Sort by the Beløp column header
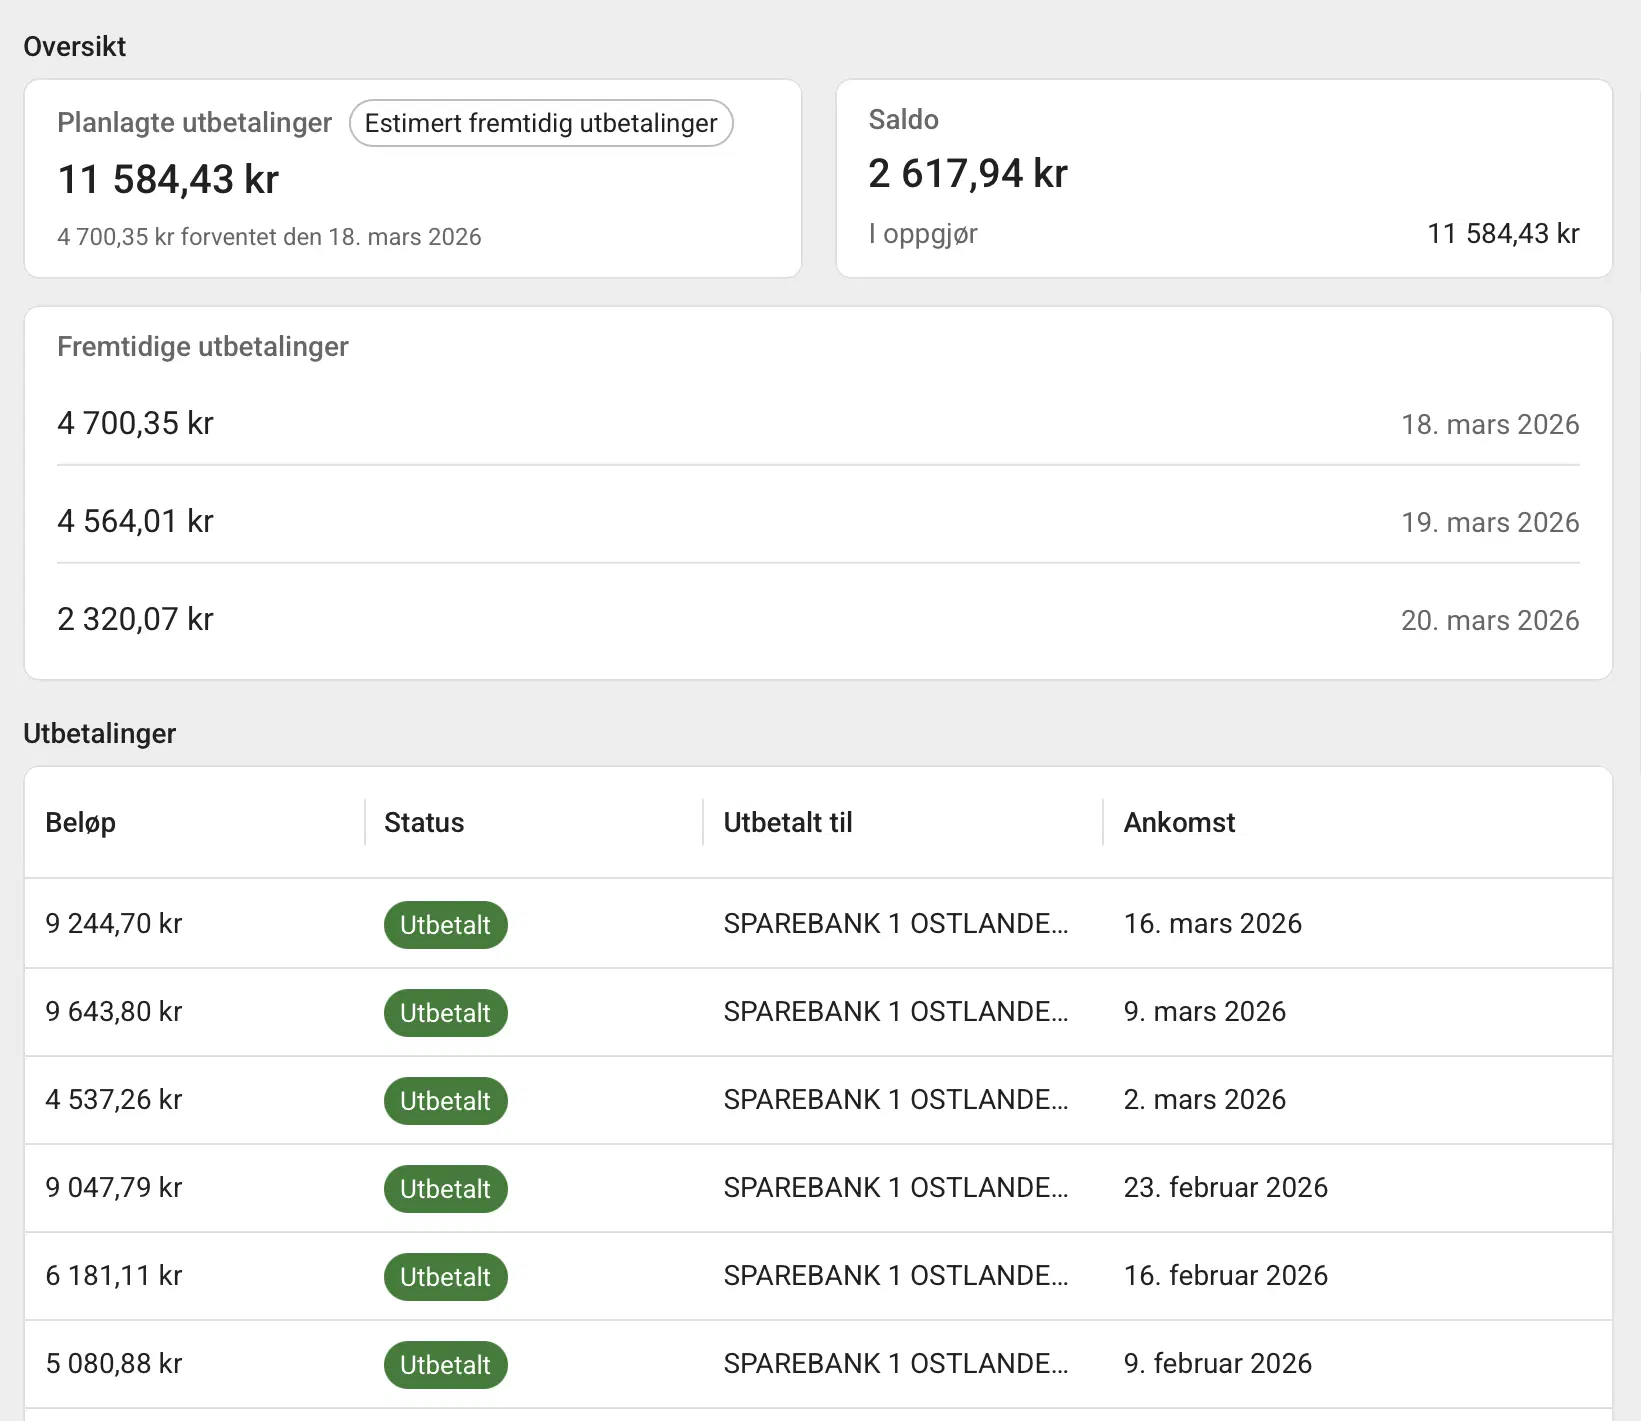 click(81, 823)
